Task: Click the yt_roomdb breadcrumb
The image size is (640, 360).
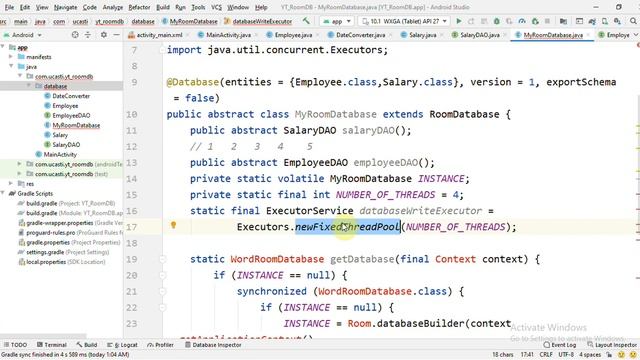Action: [x=109, y=21]
